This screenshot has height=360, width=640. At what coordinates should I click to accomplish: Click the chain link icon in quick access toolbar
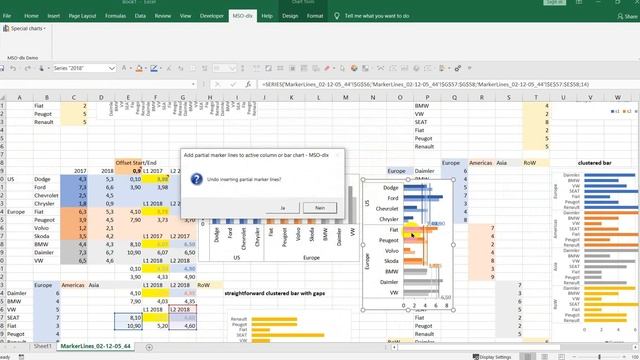click(458, 68)
